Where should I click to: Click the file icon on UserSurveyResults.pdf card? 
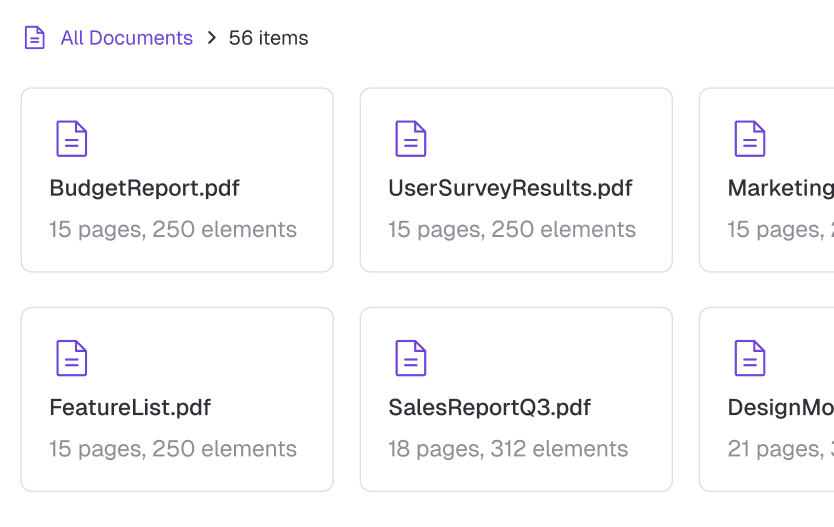(x=411, y=139)
